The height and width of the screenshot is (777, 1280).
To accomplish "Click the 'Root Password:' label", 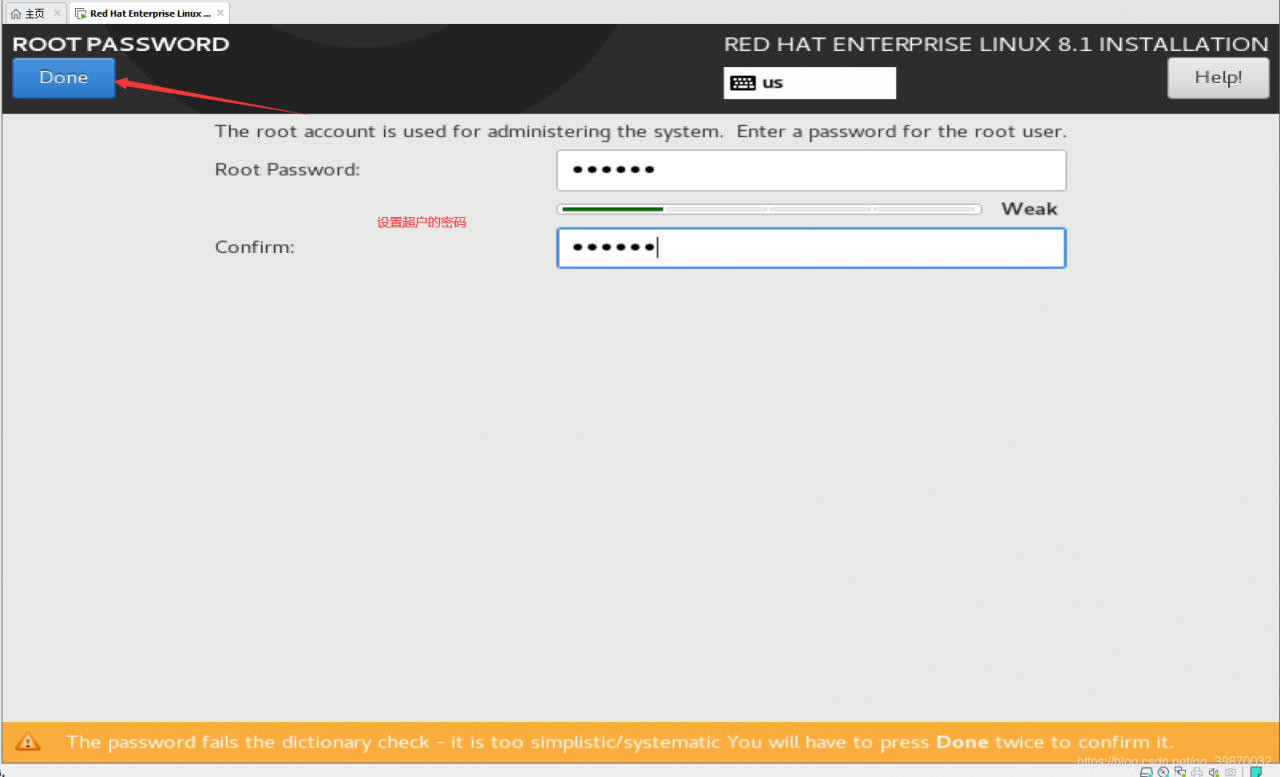I will 287,170.
